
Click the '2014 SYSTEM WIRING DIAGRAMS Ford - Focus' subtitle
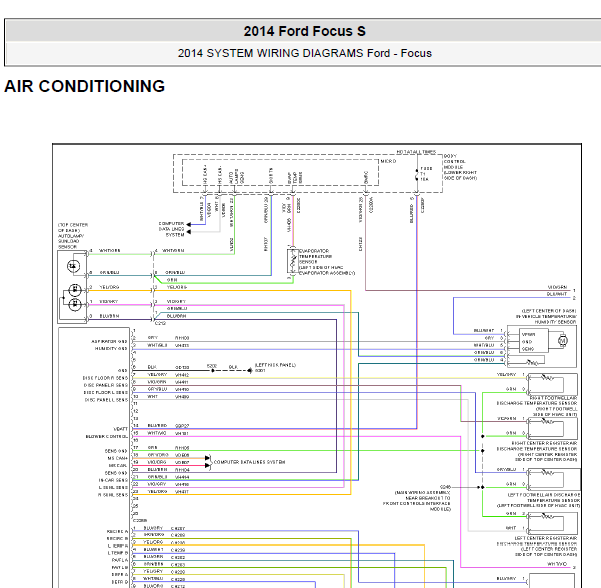click(x=304, y=53)
